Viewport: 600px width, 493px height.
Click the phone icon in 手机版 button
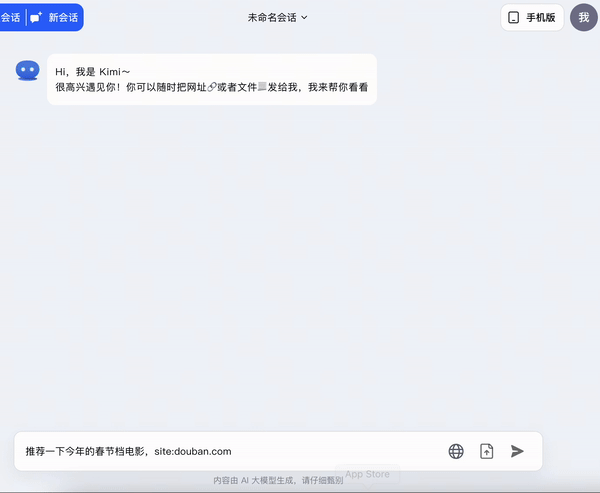pyautogui.click(x=514, y=18)
